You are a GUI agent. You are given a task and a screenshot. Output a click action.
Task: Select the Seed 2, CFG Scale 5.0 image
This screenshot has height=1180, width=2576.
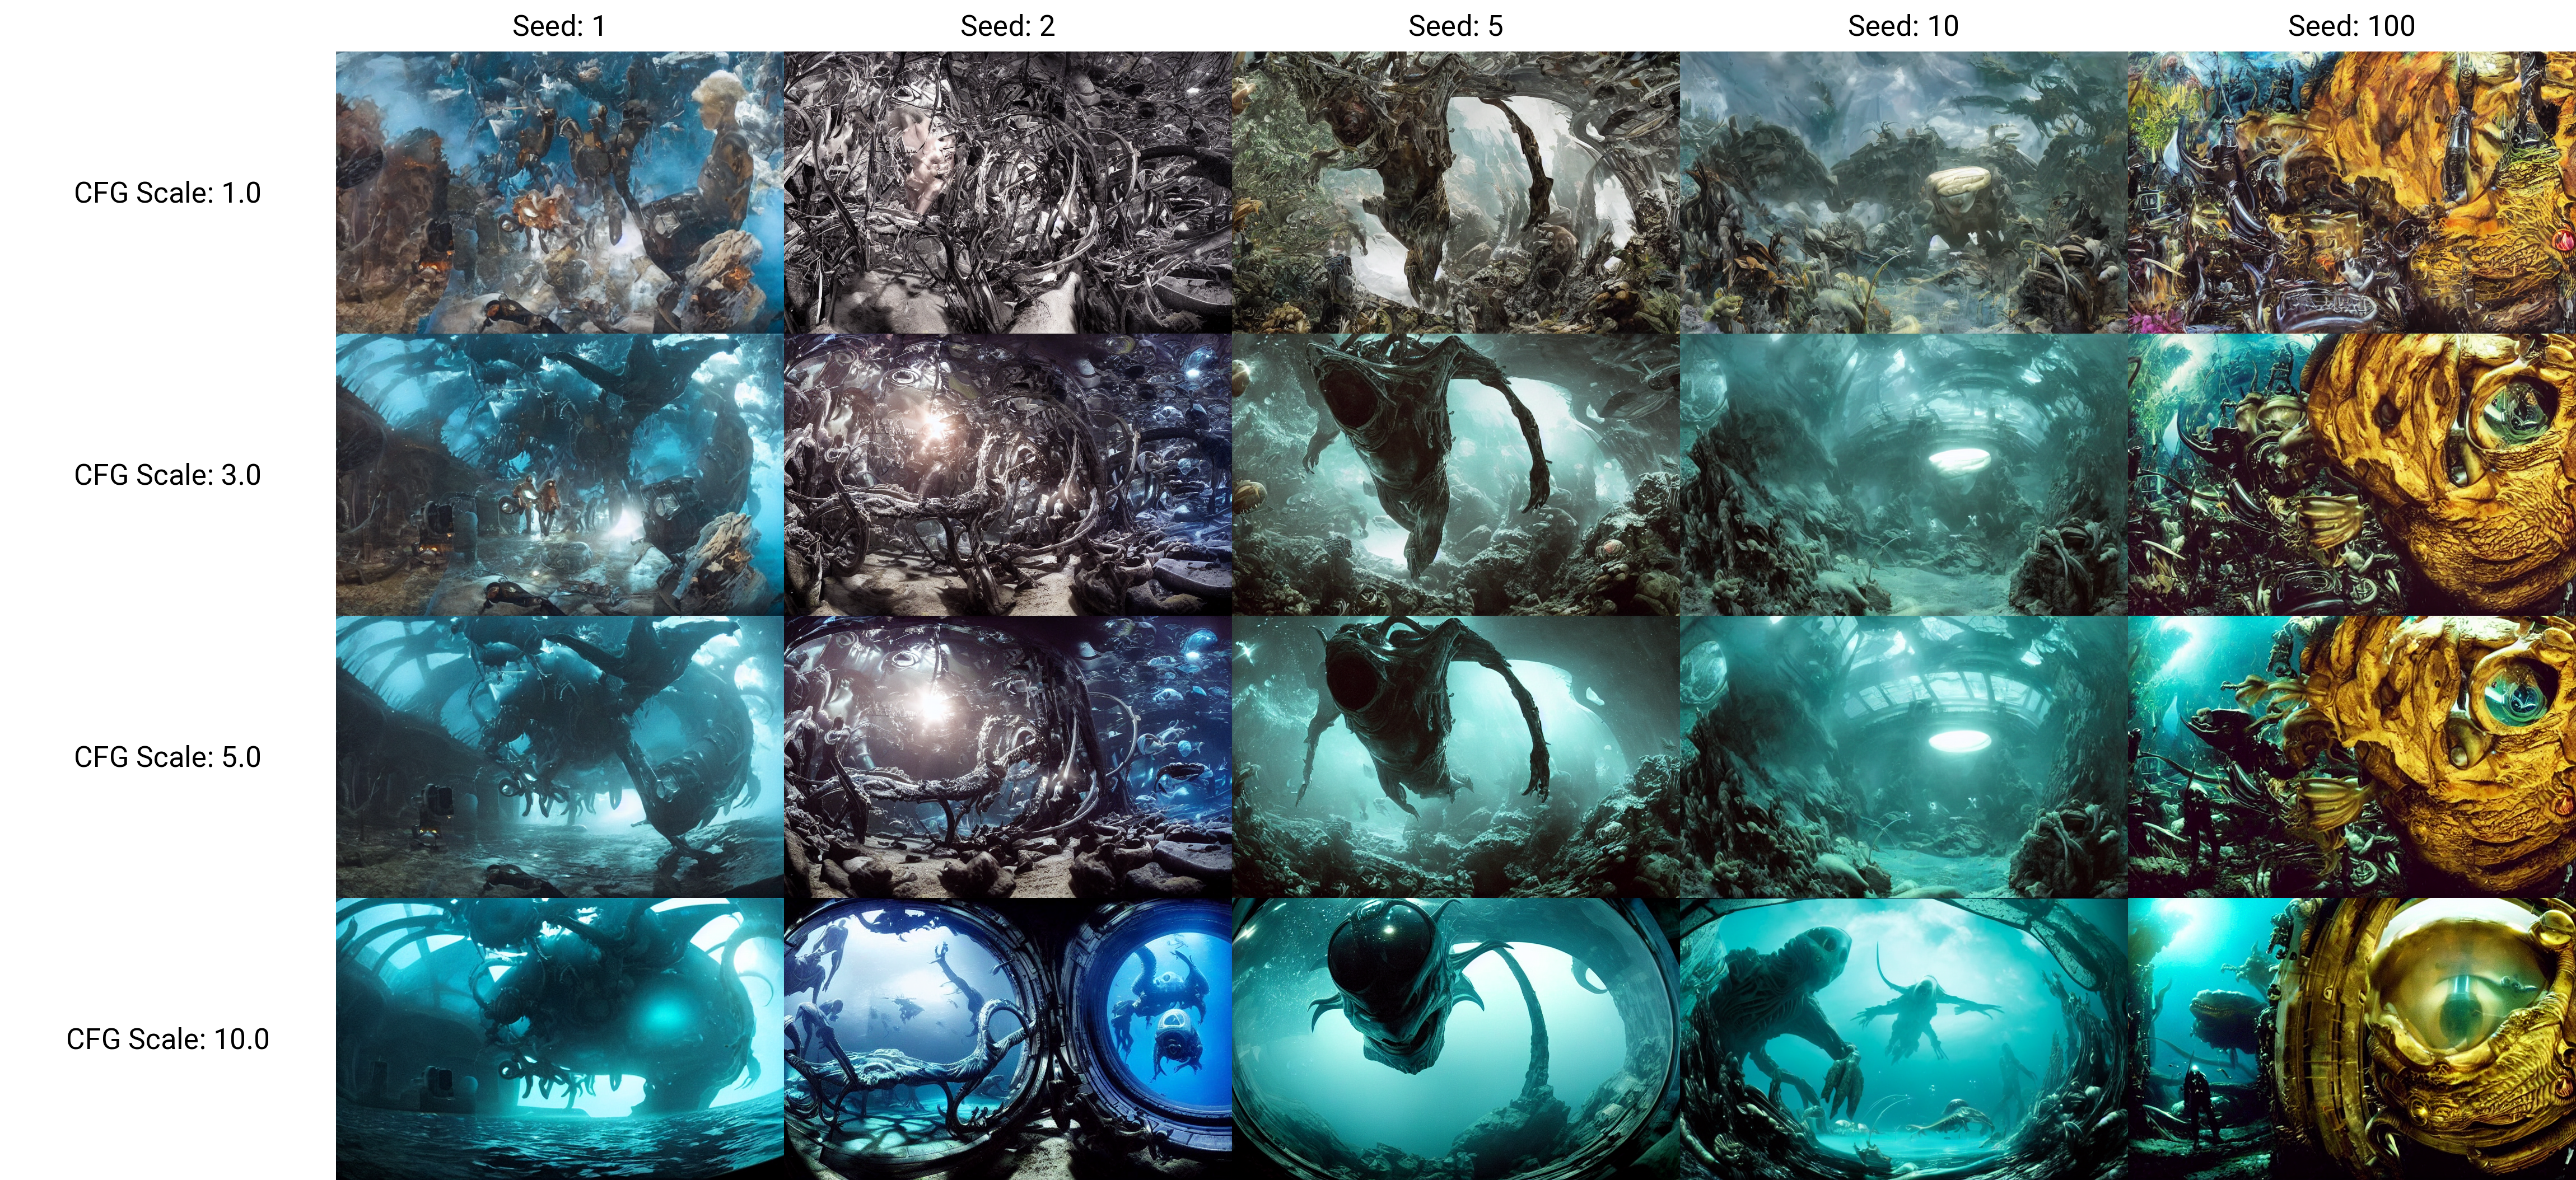(1007, 756)
